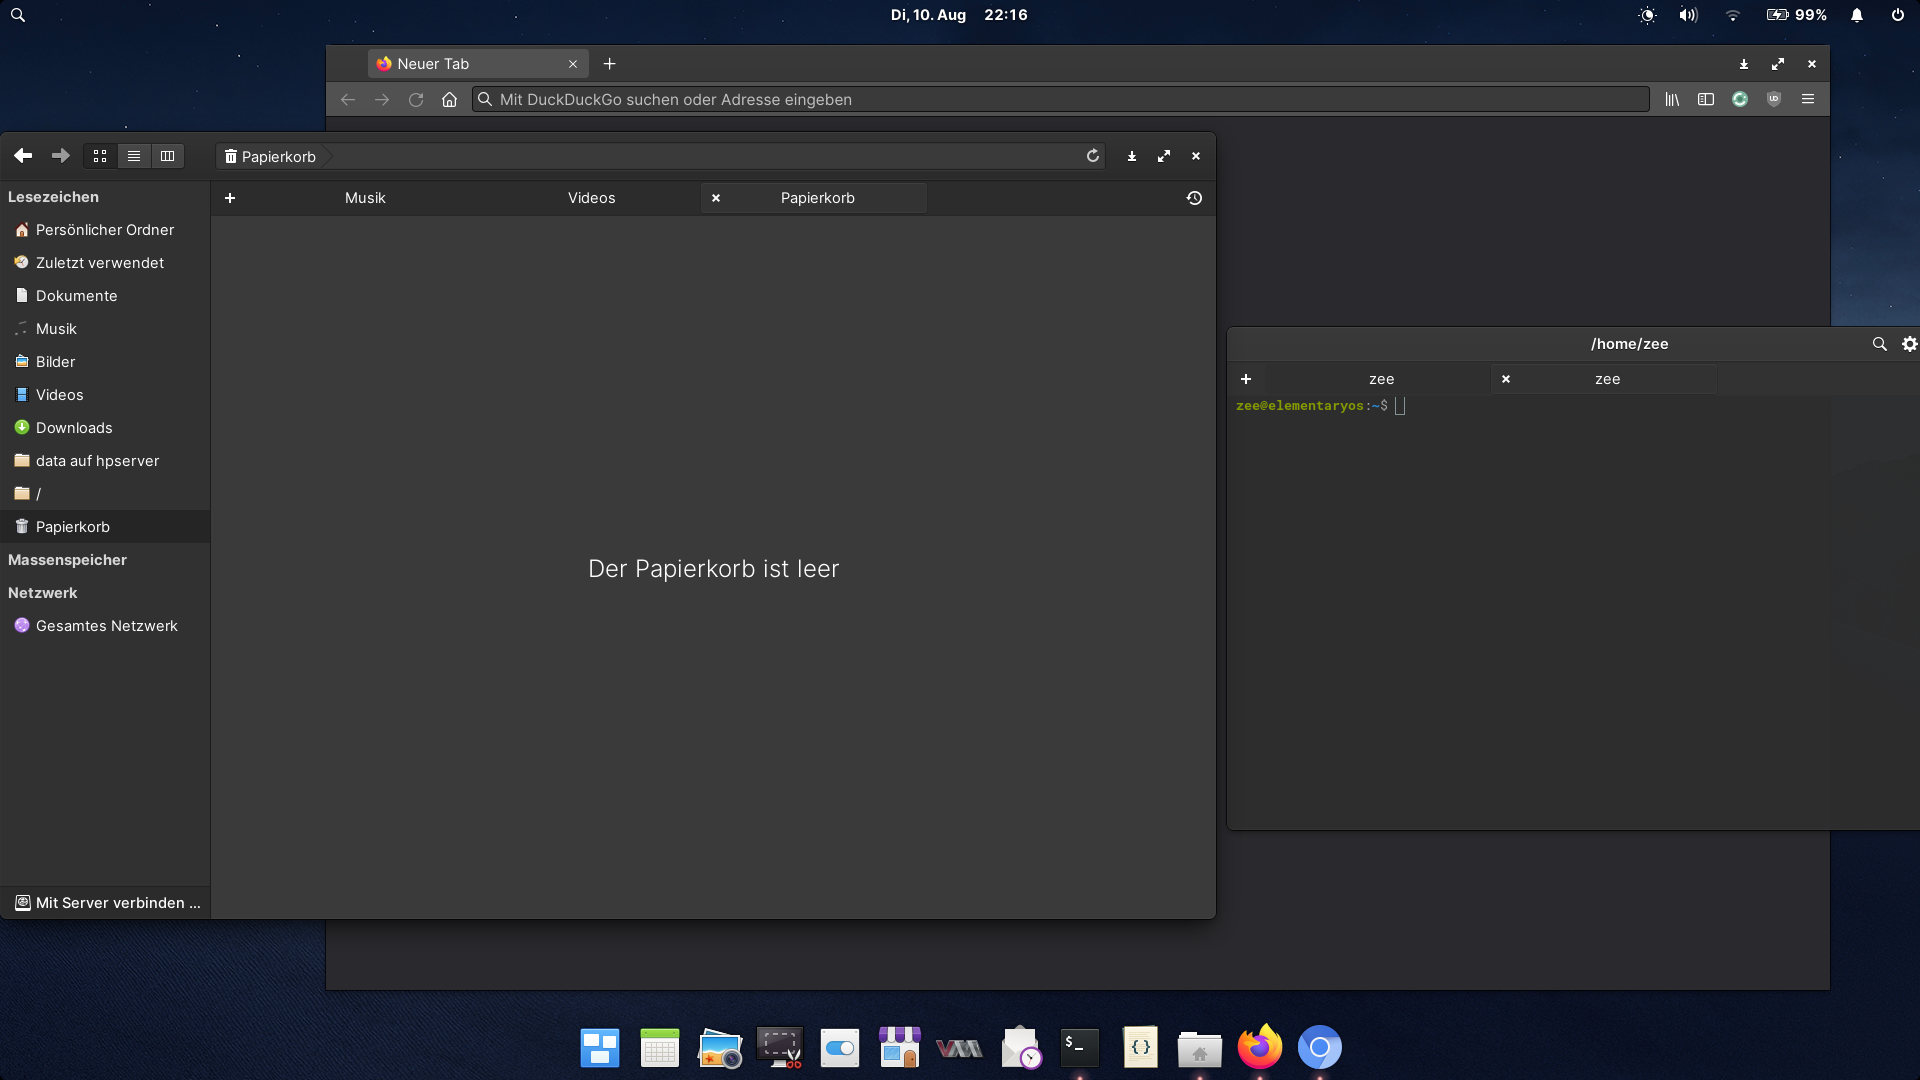Switch to the Videos tab
This screenshot has height=1080, width=1920.
(x=592, y=198)
